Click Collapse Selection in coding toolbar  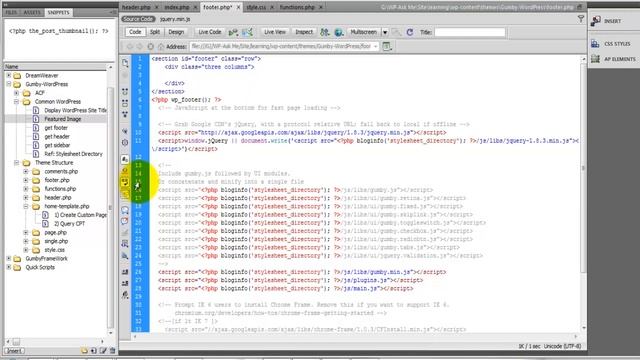(x=125, y=103)
